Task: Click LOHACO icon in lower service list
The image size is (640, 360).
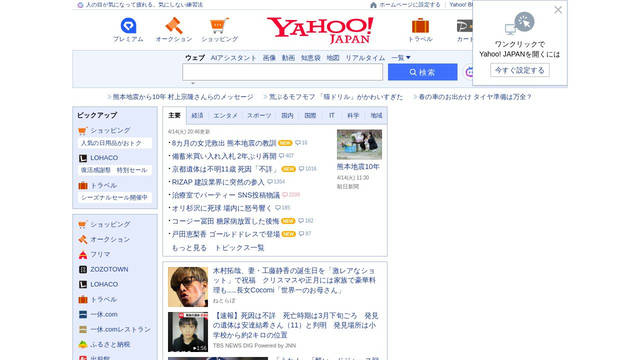Action: (83, 284)
